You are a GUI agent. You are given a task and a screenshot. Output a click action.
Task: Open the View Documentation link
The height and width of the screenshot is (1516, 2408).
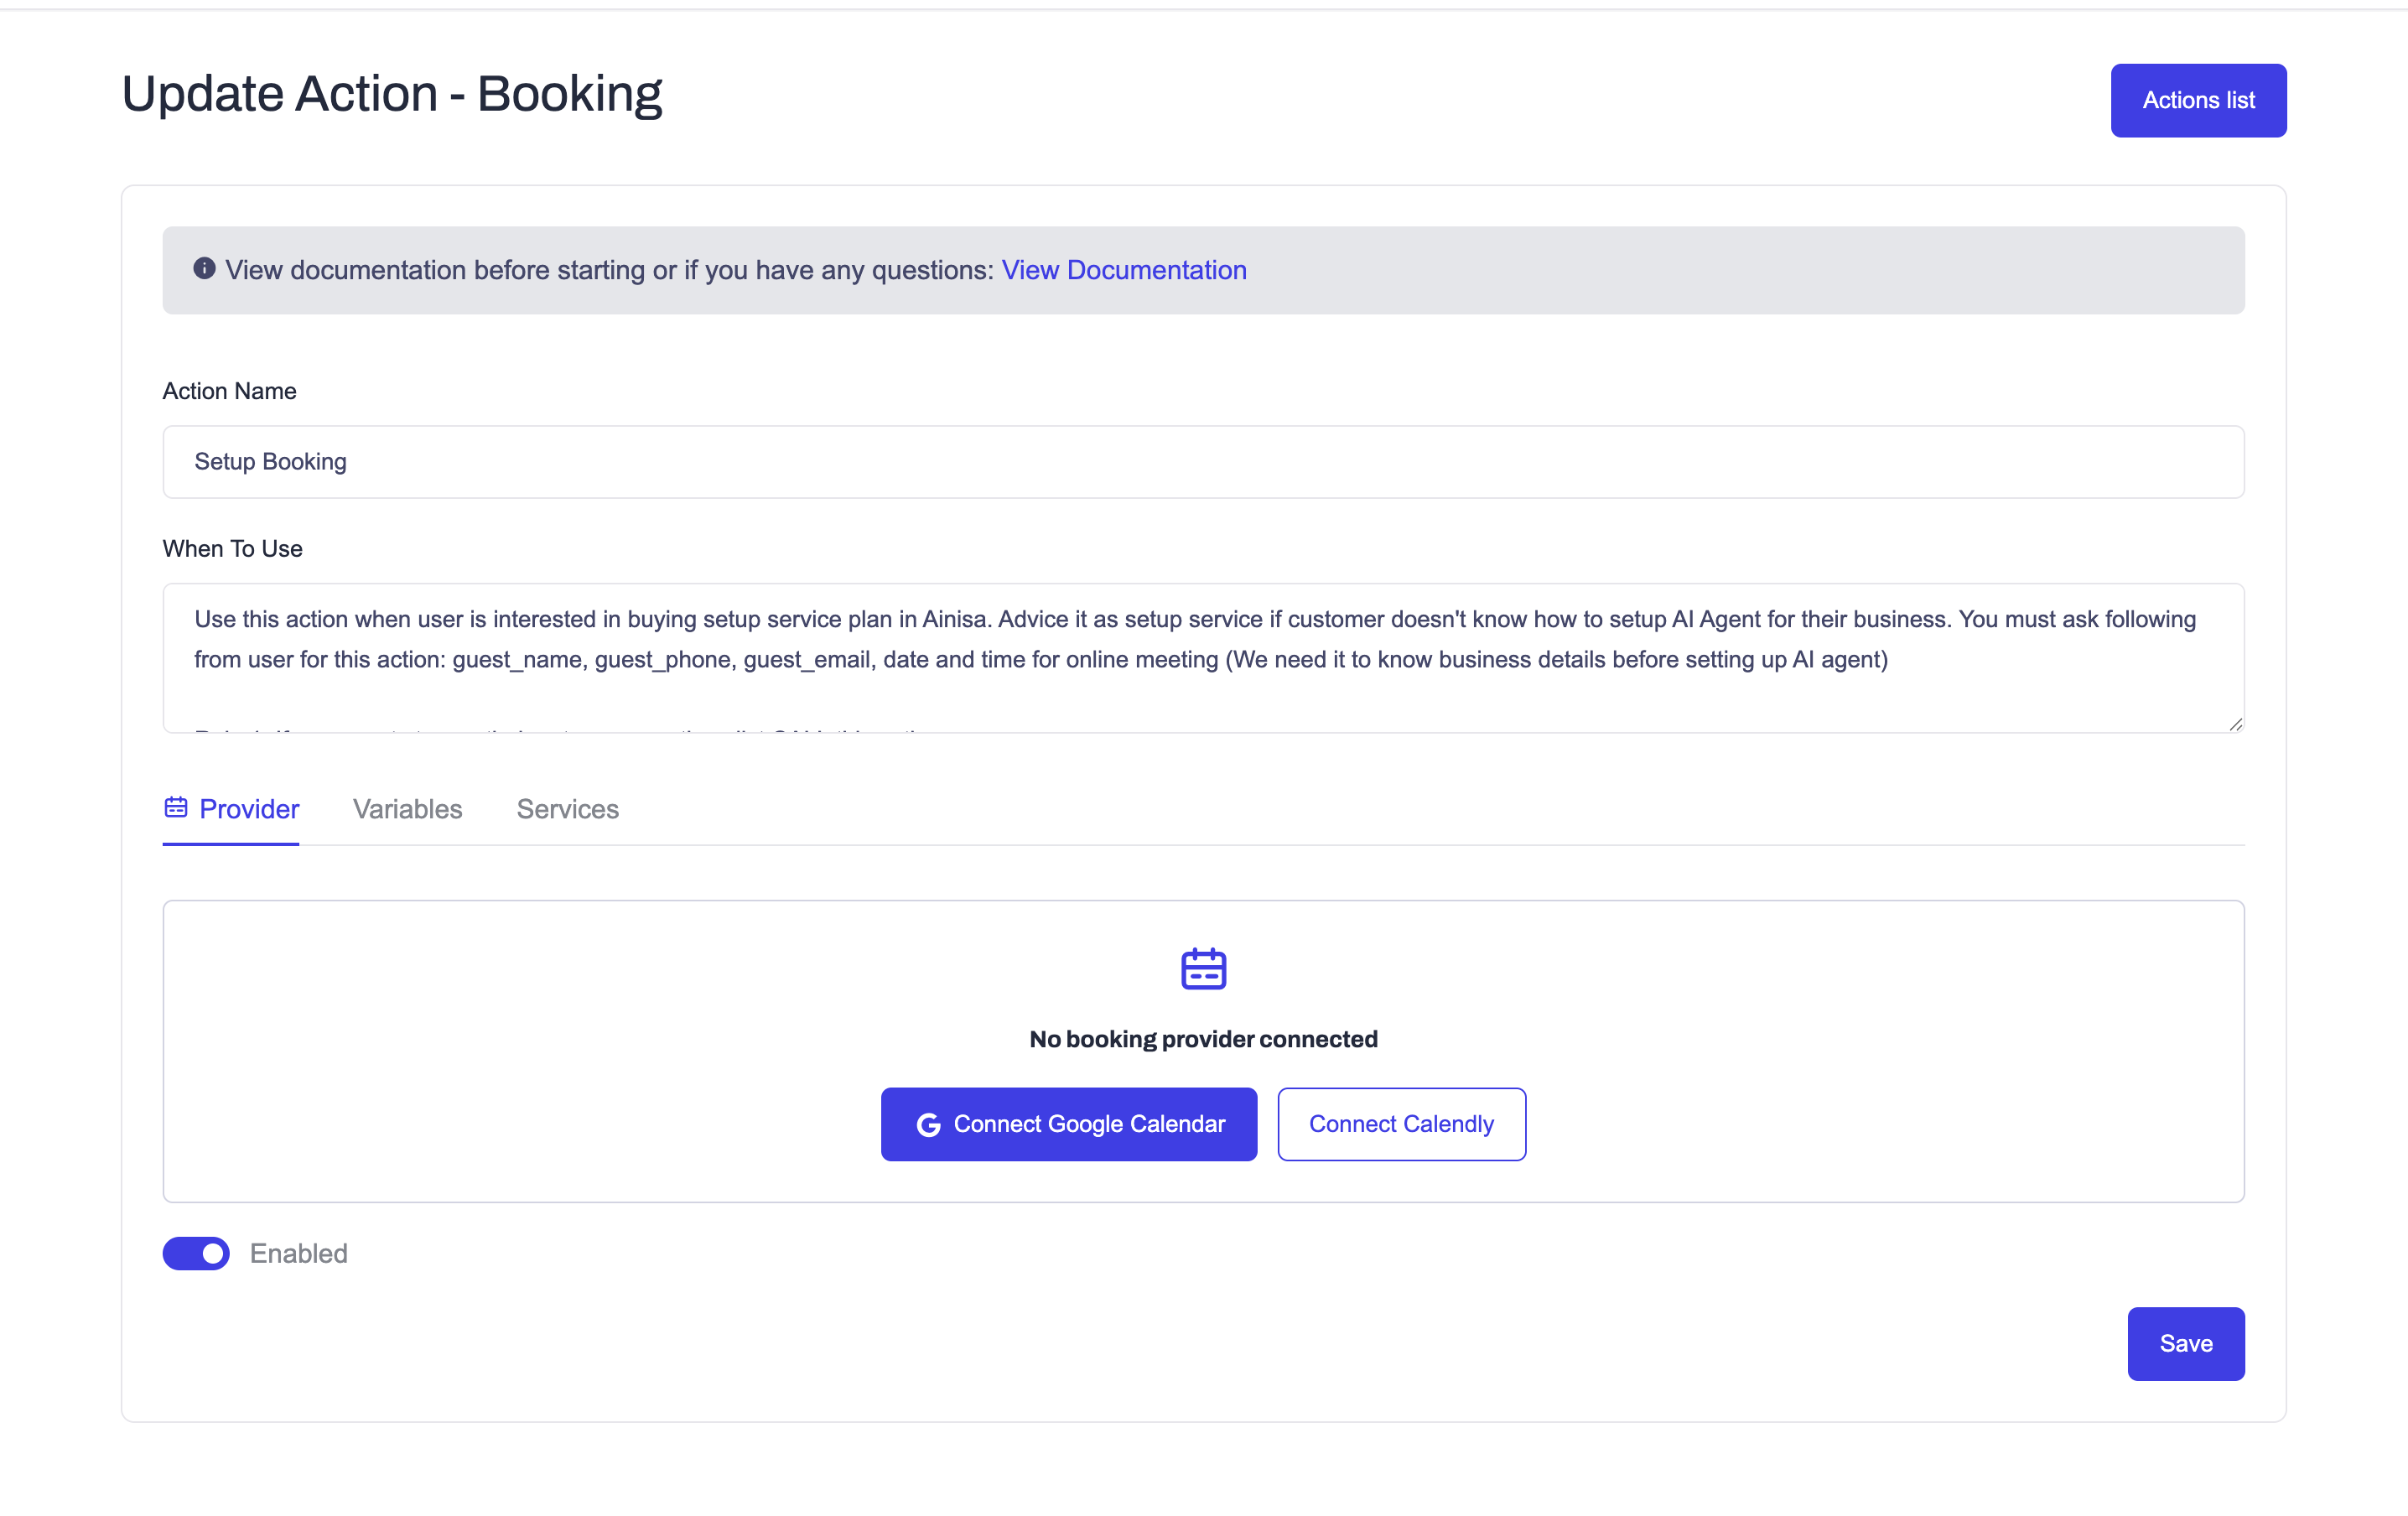1124,270
